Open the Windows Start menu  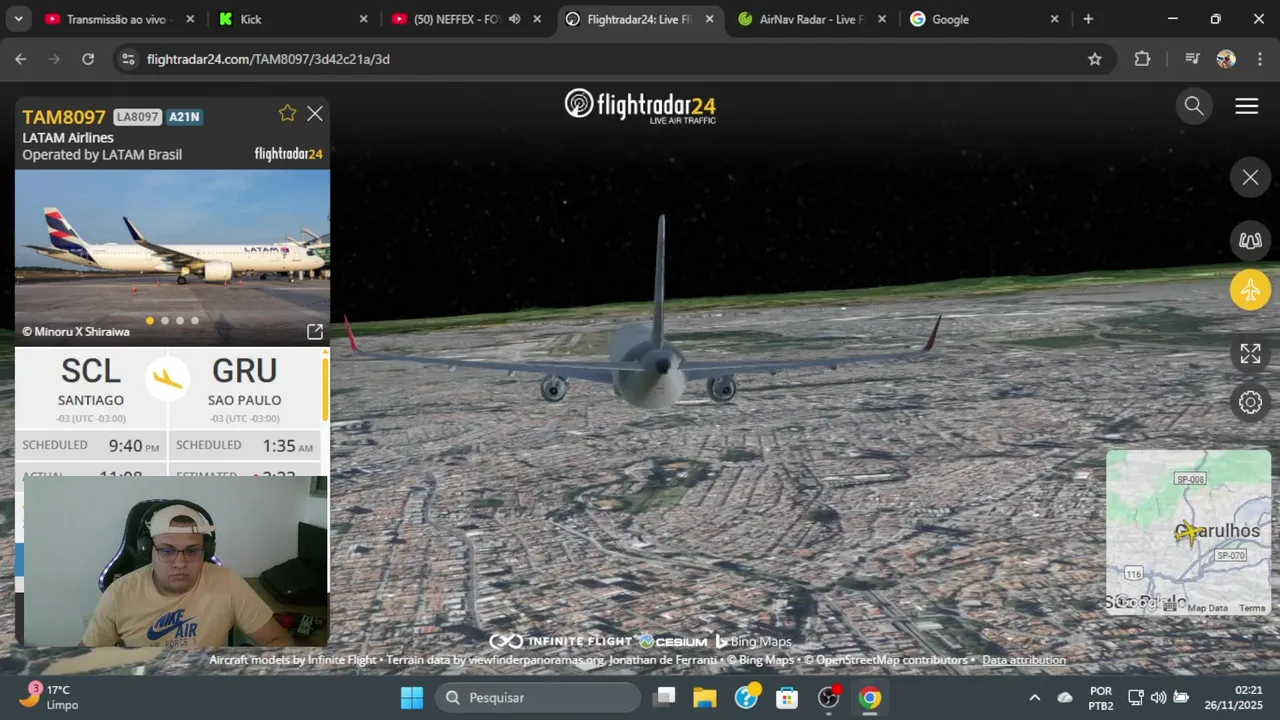(412, 698)
